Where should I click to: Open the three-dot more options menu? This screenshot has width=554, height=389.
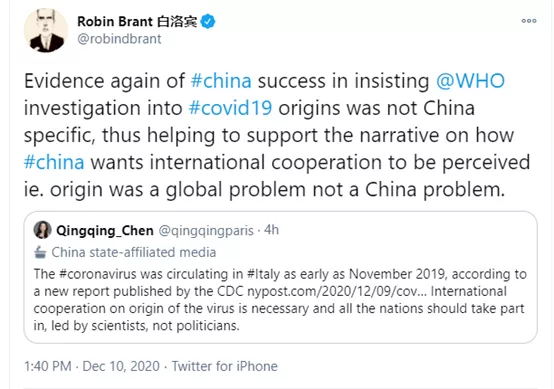coord(529,21)
